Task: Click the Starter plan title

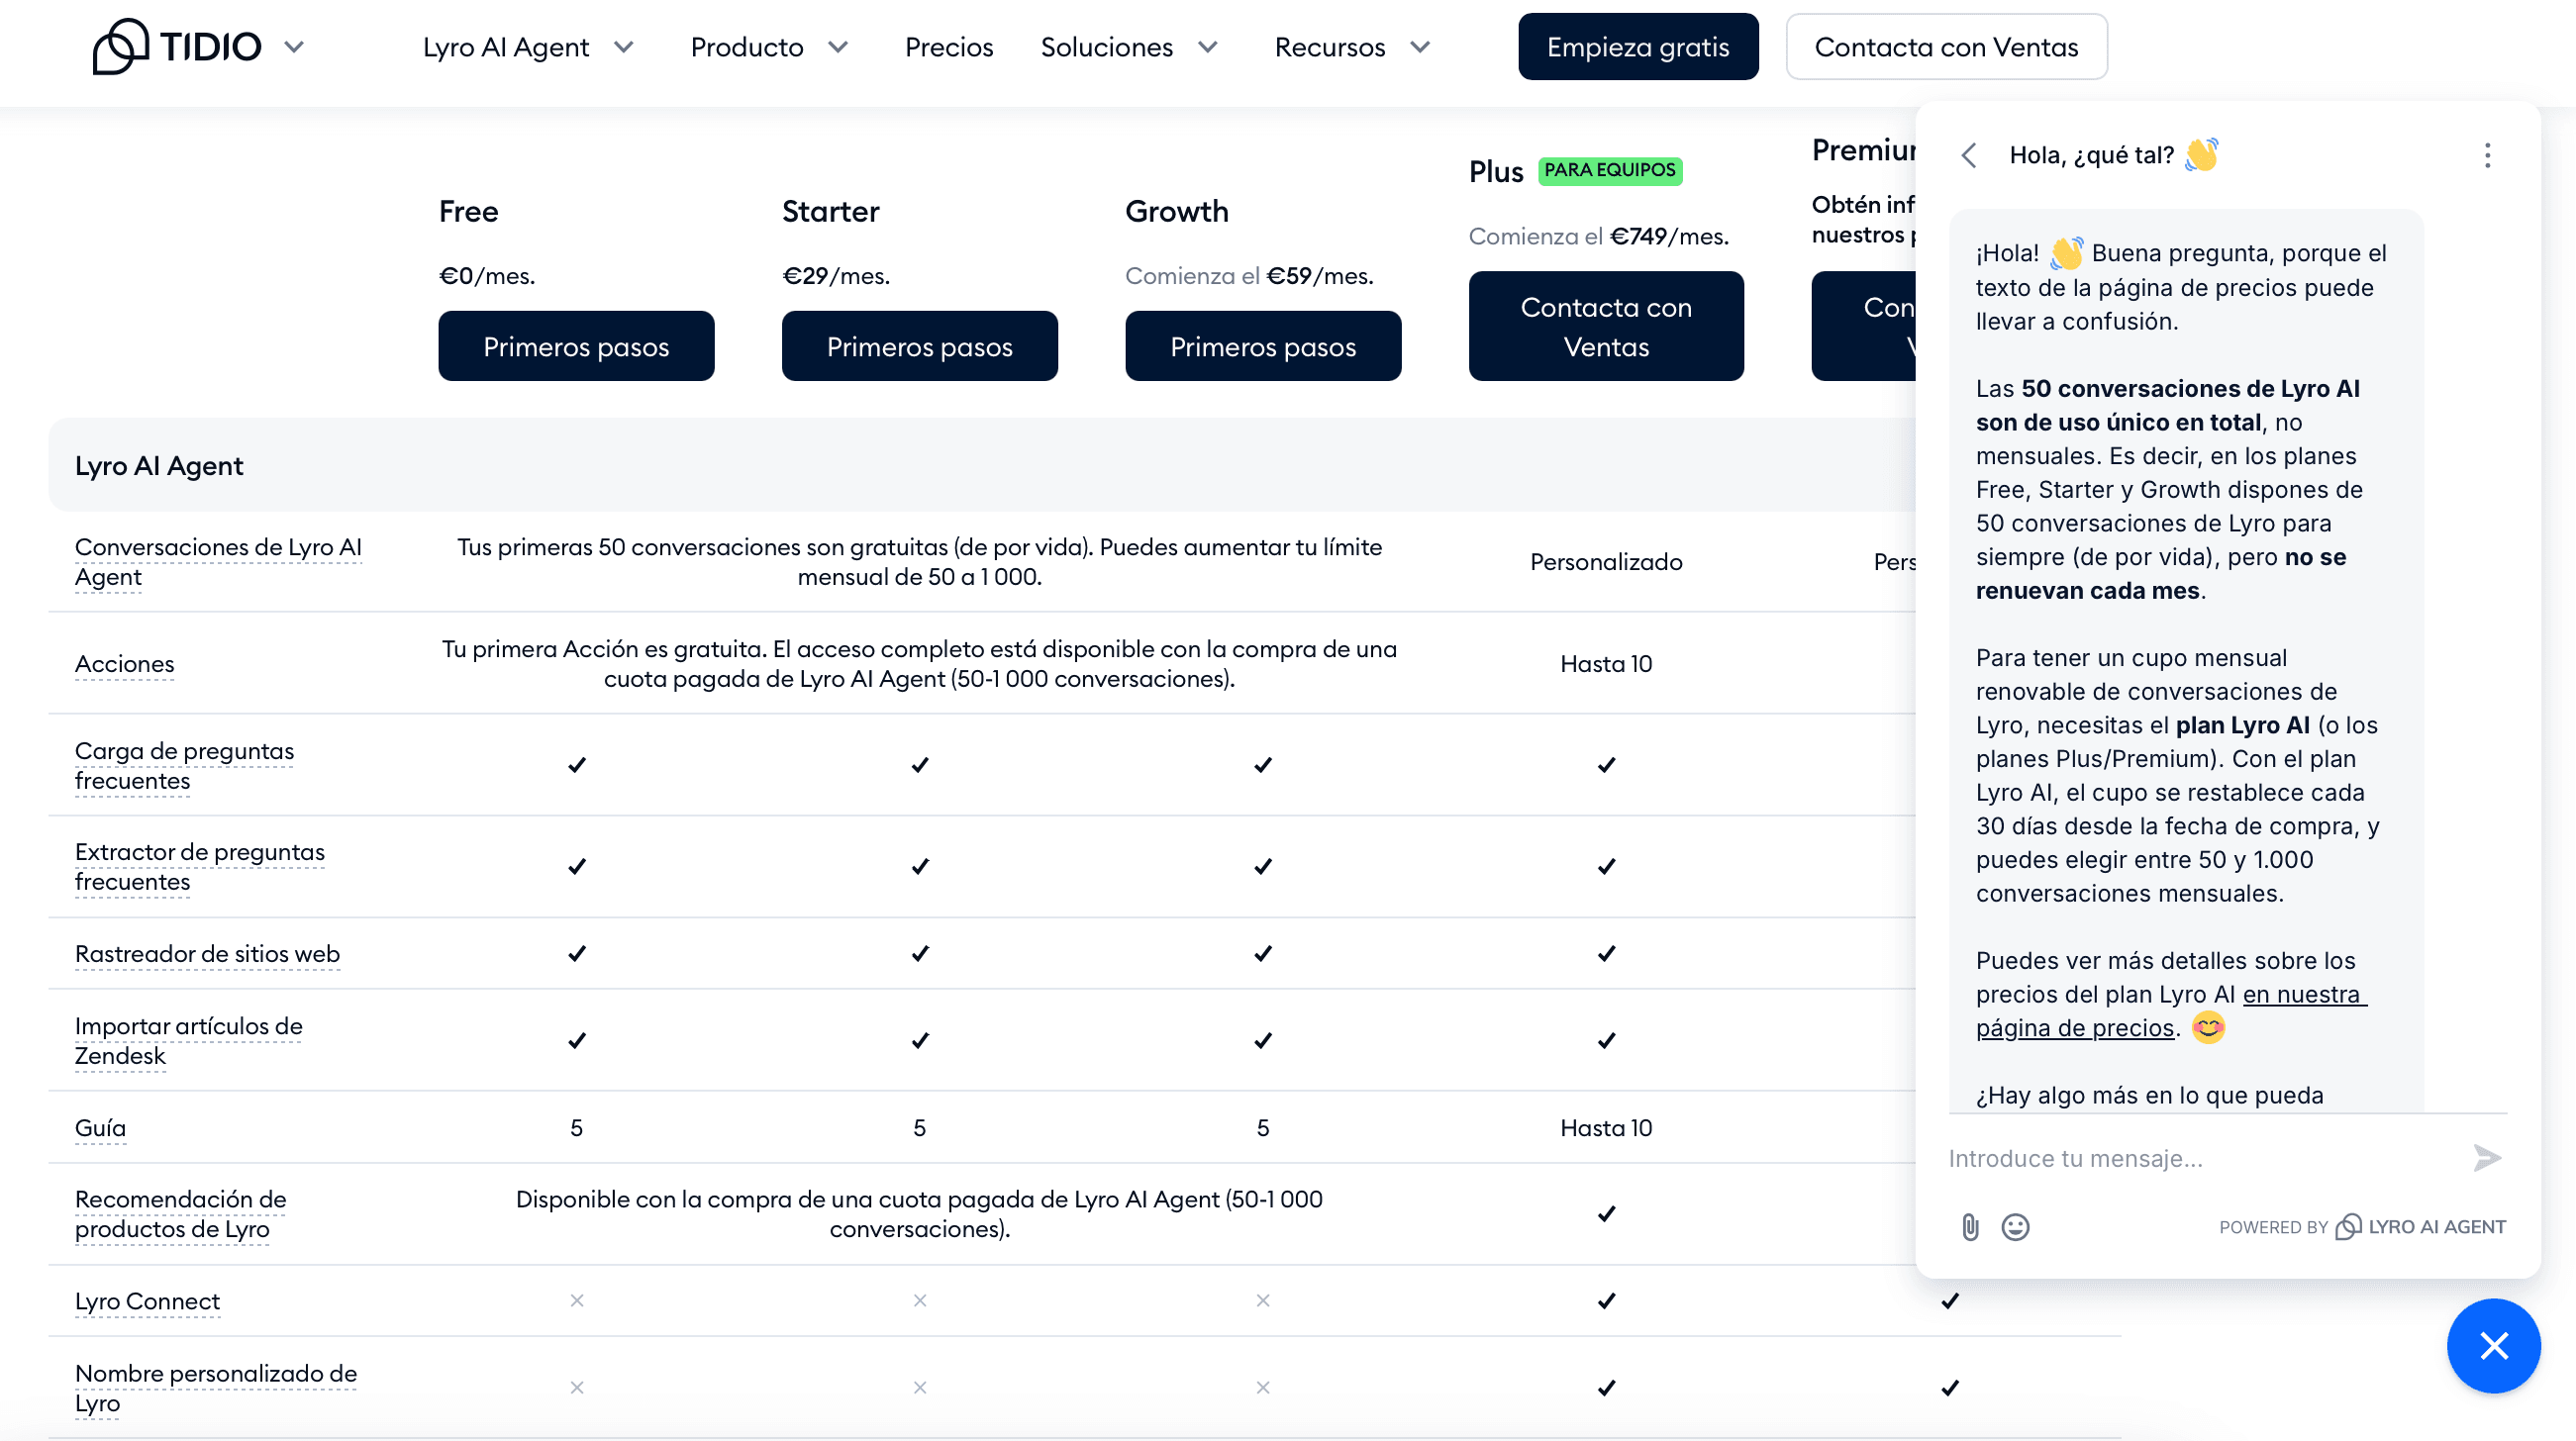Action: [830, 211]
